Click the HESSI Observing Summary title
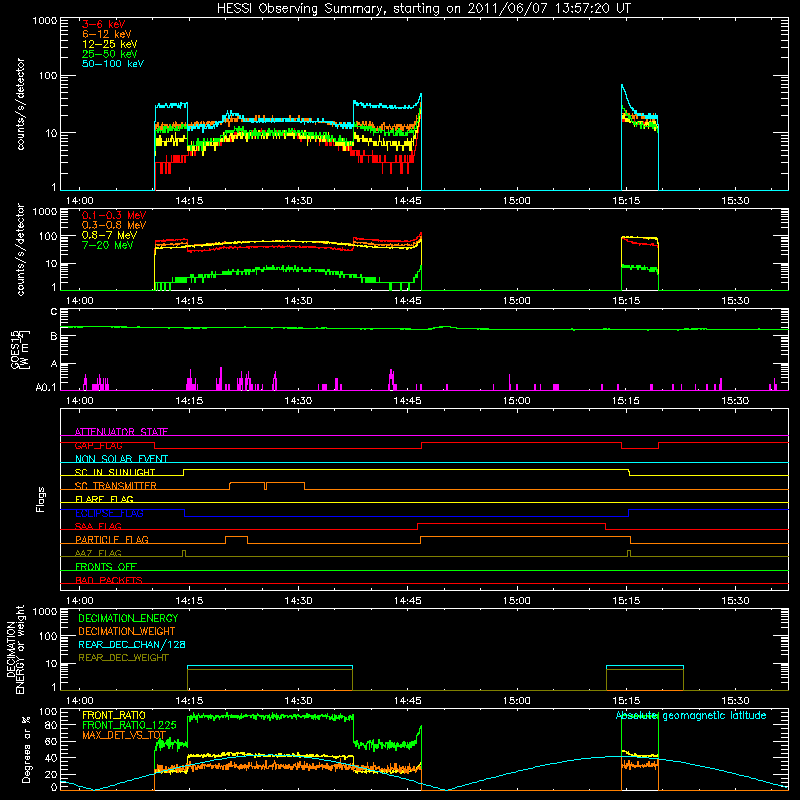800x800 pixels. [424, 9]
